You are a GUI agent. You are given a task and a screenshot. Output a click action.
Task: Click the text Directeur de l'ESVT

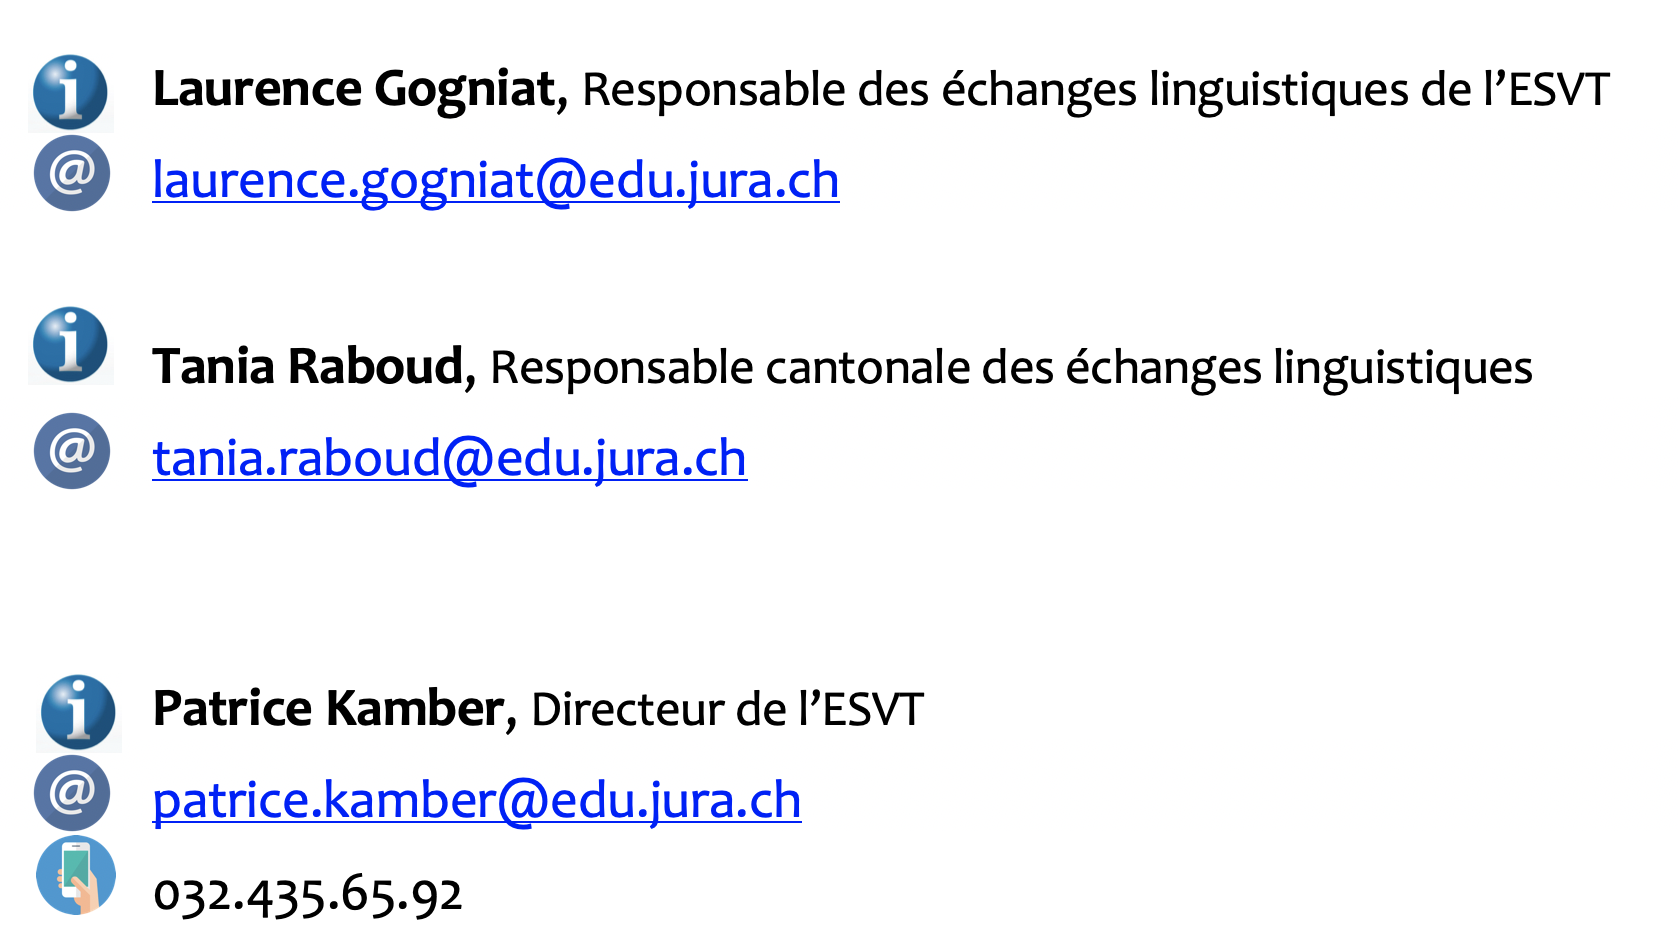pyautogui.click(x=727, y=710)
